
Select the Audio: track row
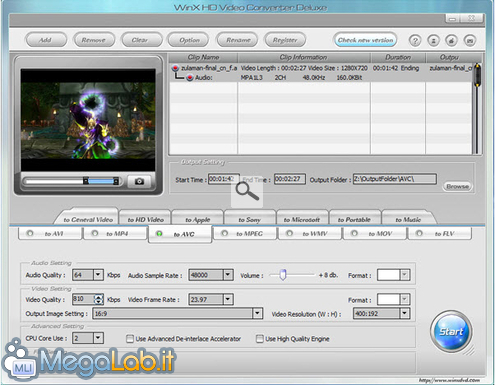[322, 77]
